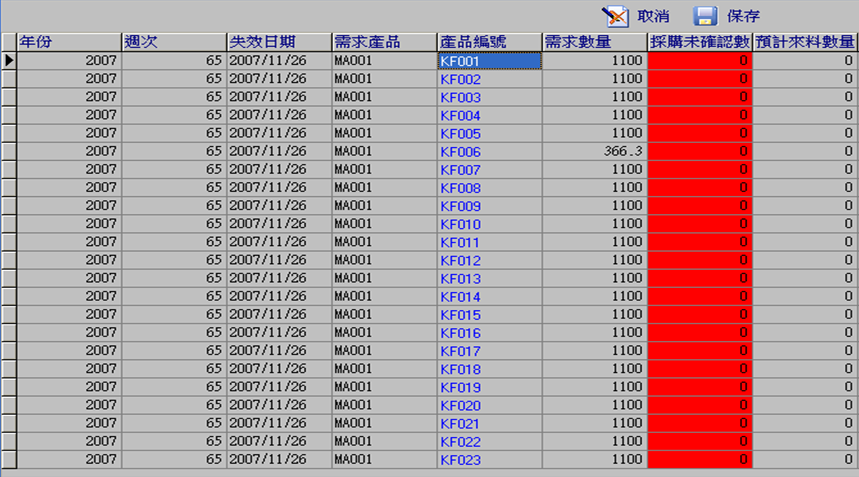Click the year 2007 cell in KF022 row
Viewport: 859px width, 477px height.
(x=69, y=441)
